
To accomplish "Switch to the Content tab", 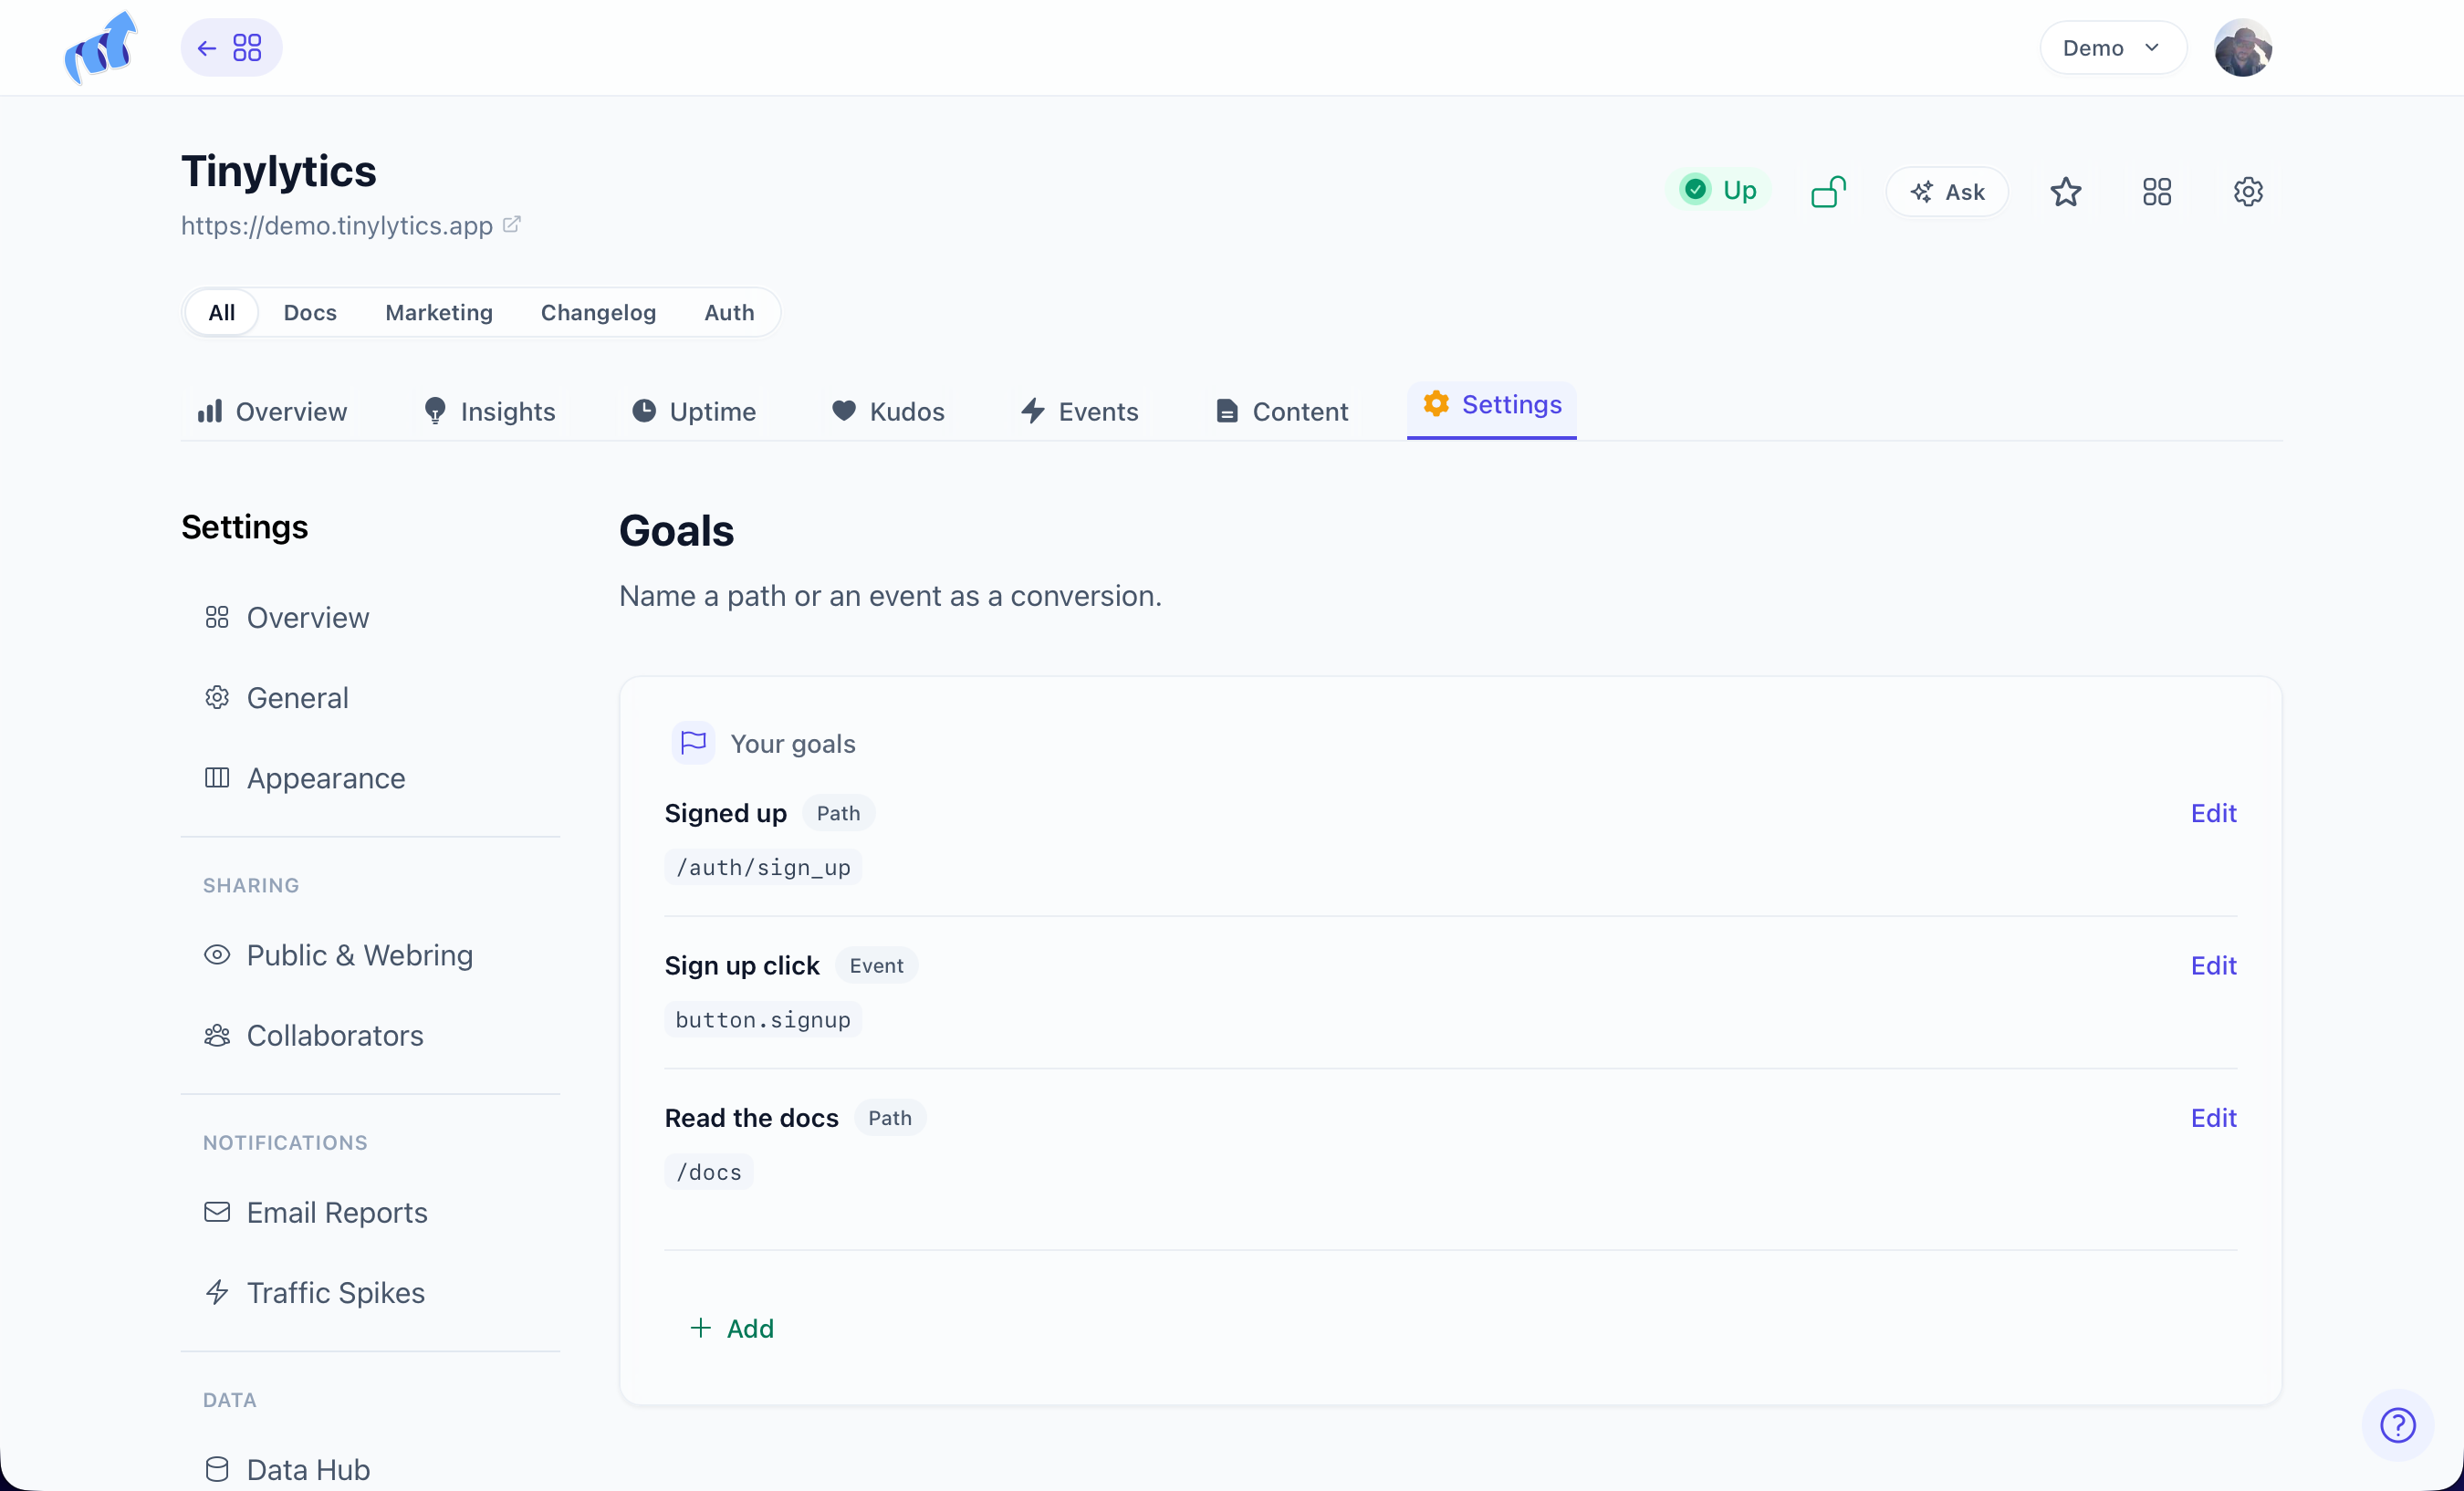I will click(x=1282, y=411).
